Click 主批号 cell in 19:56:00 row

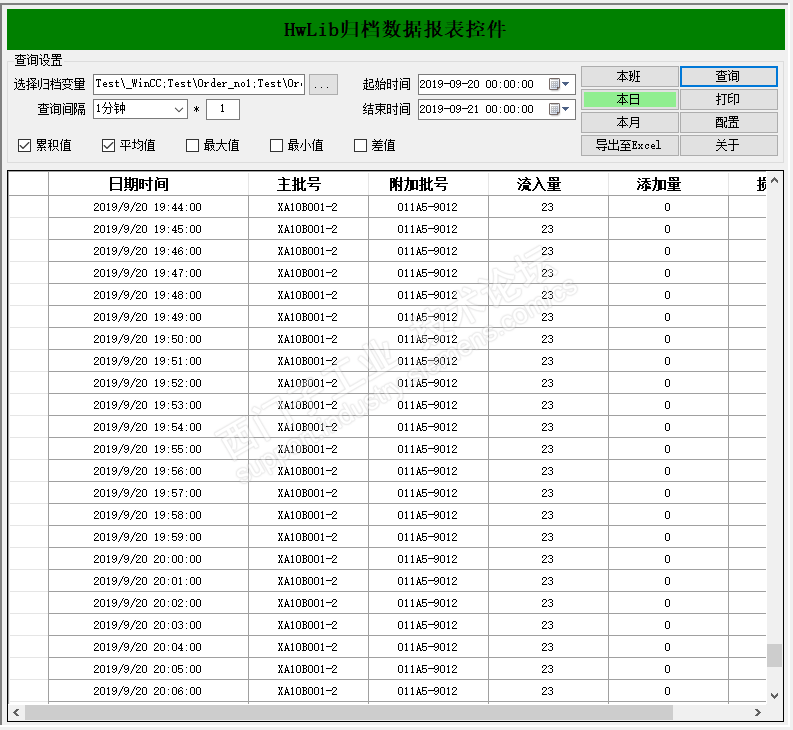308,471
